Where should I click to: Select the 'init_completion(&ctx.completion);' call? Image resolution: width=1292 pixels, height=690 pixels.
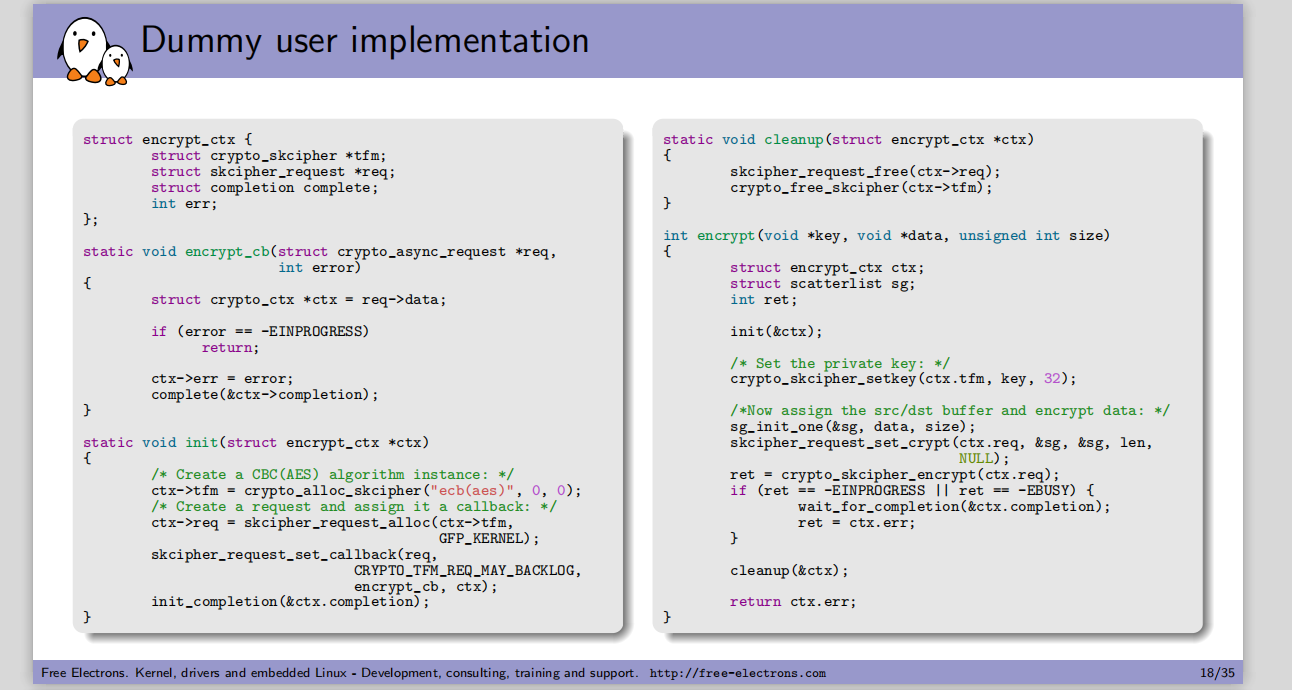tap(290, 603)
